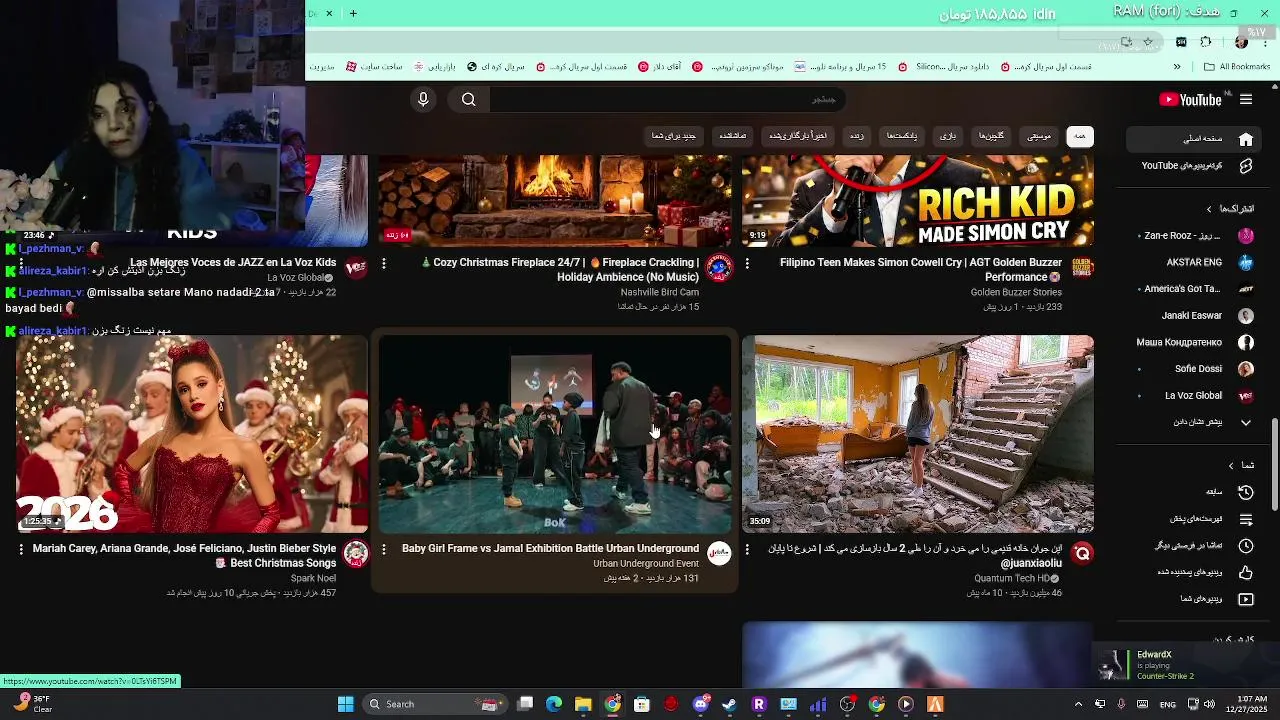Screen dimensions: 1280x720
Task: Show hidden system tray icons
Action: click(1078, 704)
